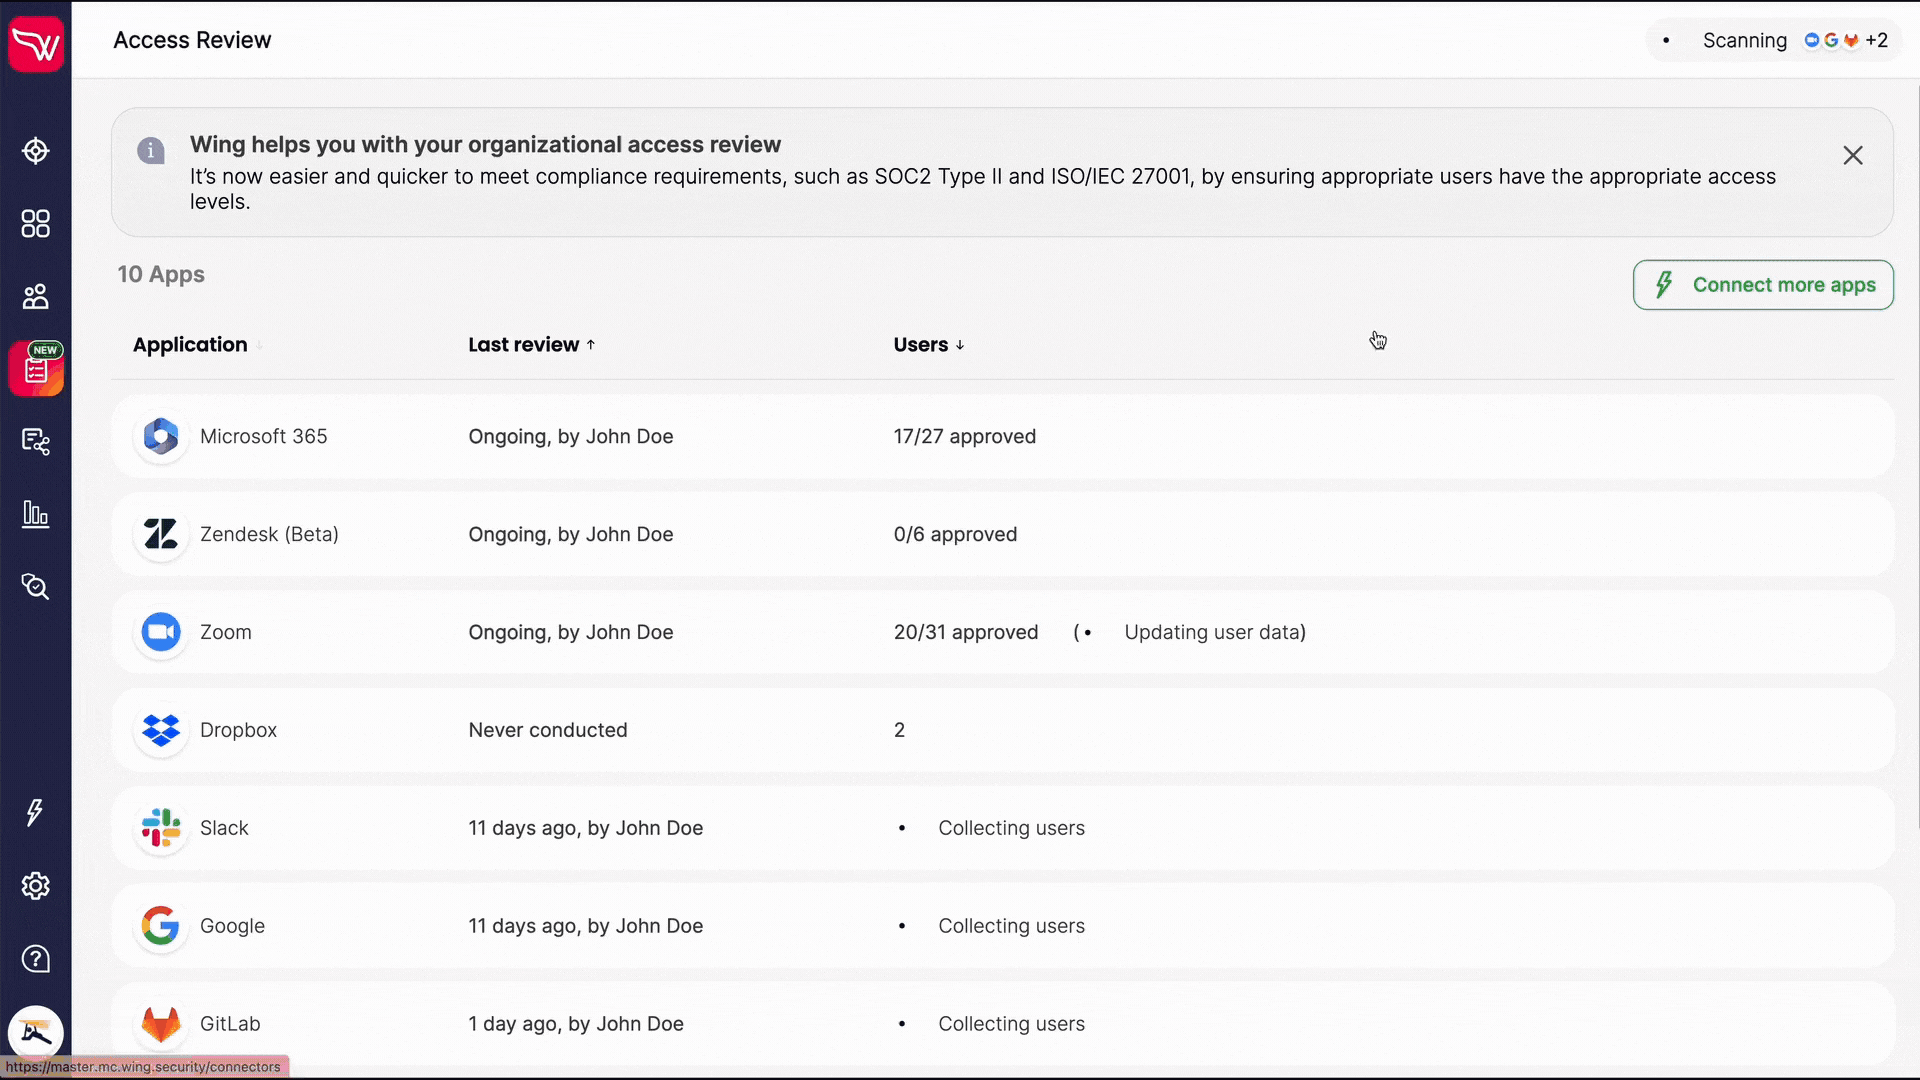Image resolution: width=1920 pixels, height=1080 pixels.
Task: Open the bar chart reports sidebar icon
Action: click(36, 514)
